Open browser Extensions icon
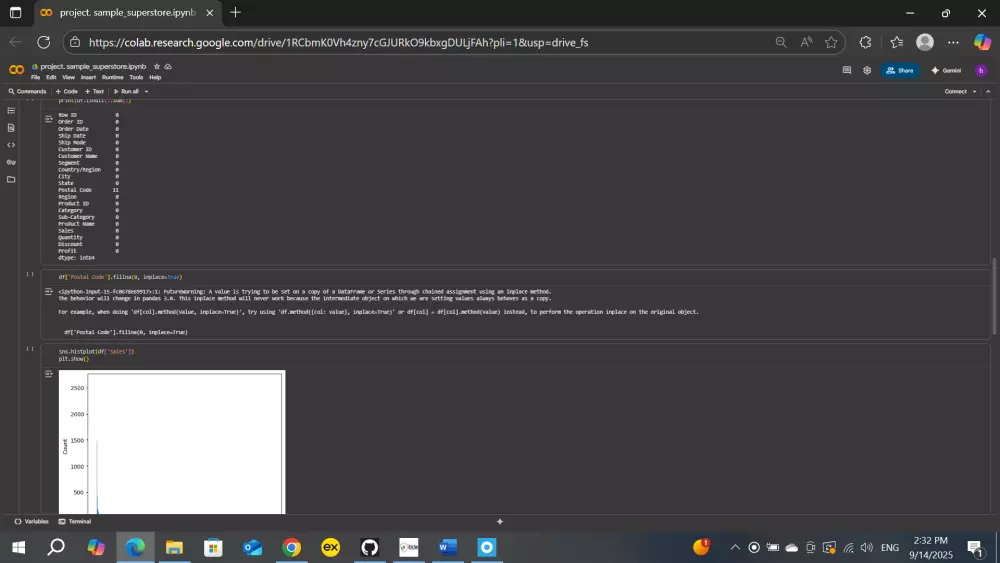The width and height of the screenshot is (1000, 563). [x=865, y=42]
